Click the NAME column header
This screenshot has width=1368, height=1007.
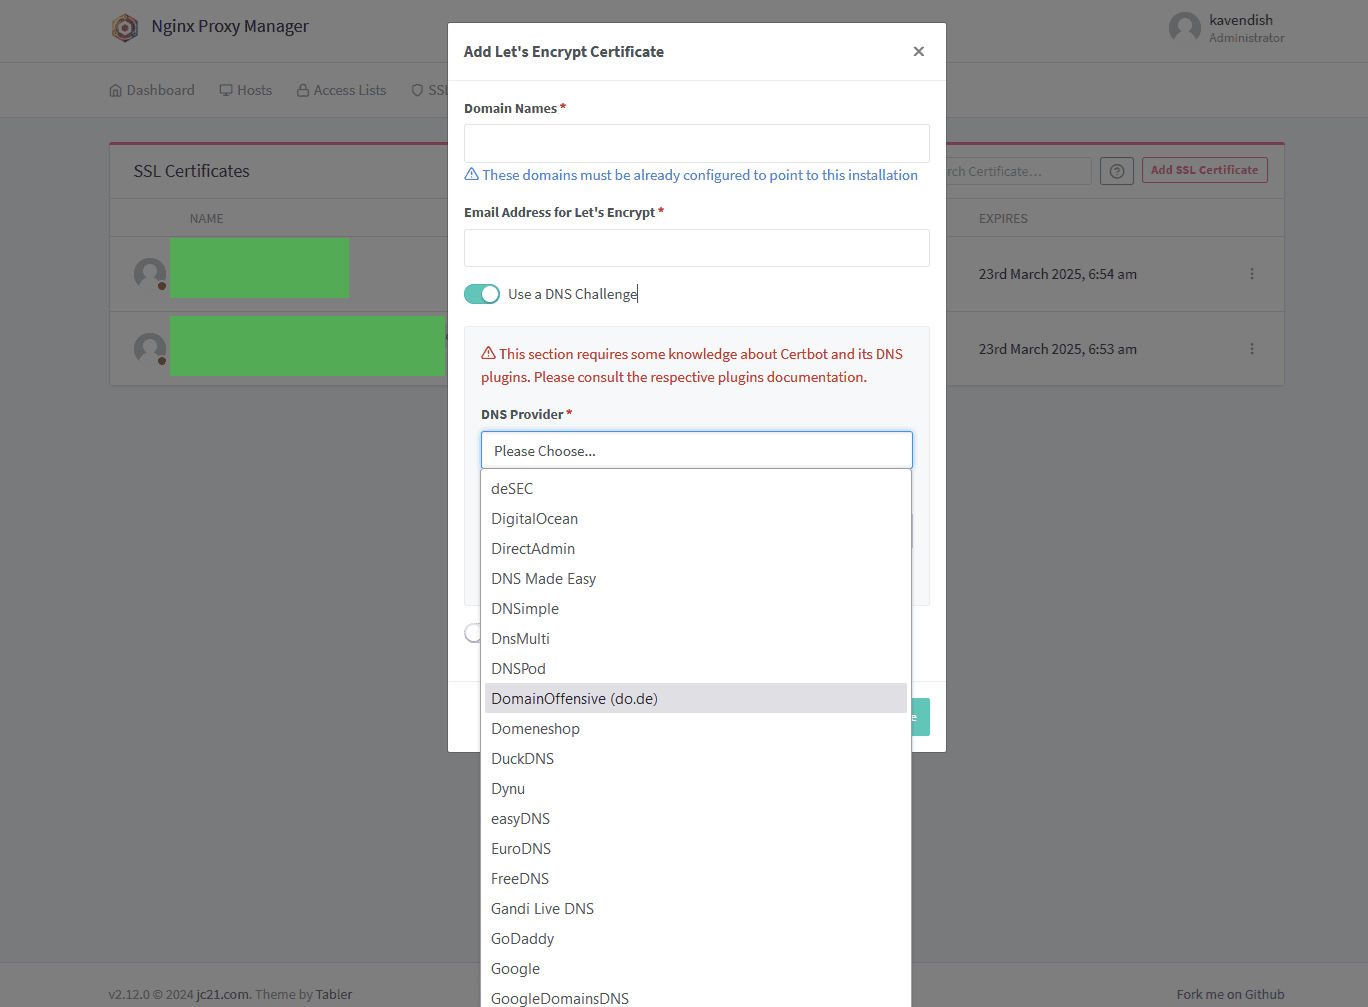point(207,219)
